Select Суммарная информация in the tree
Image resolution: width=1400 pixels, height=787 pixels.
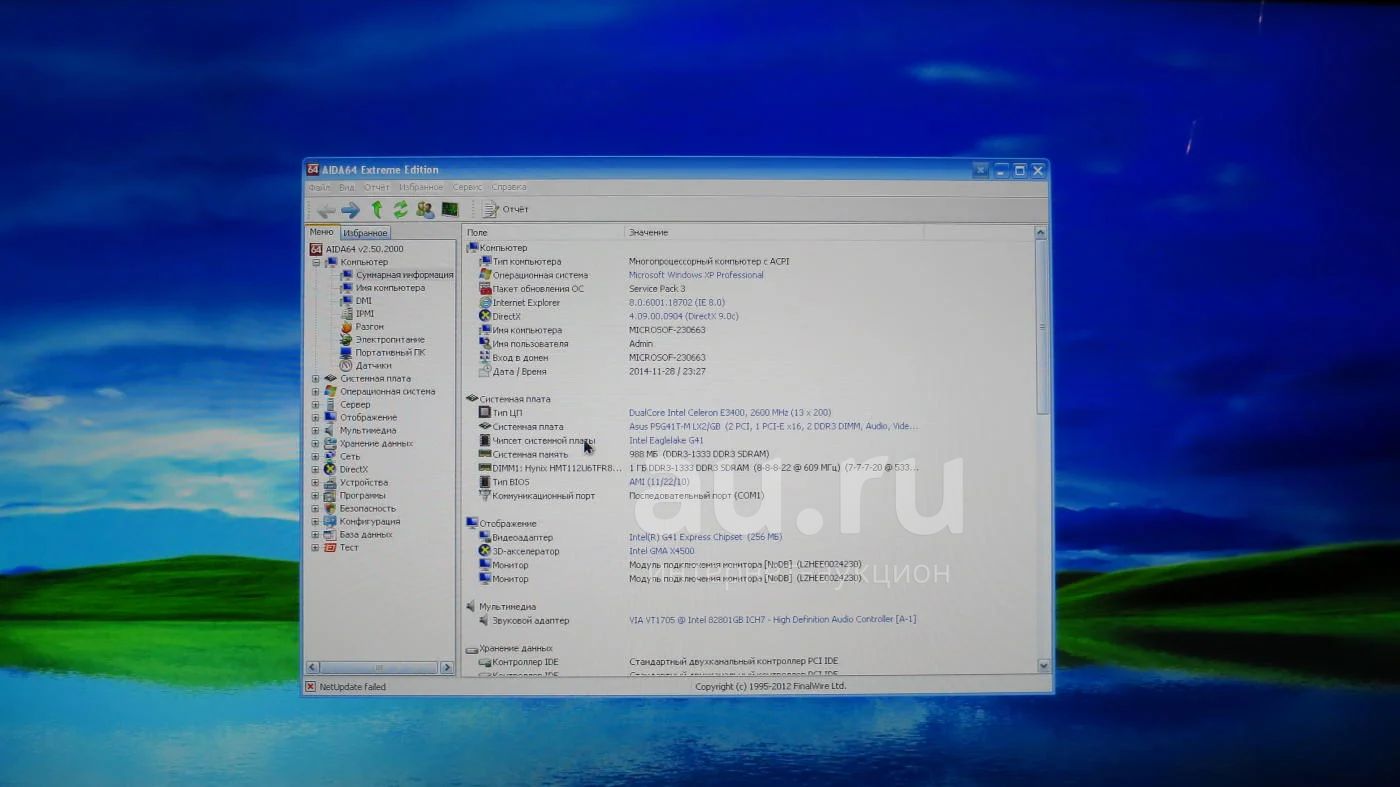click(x=405, y=275)
